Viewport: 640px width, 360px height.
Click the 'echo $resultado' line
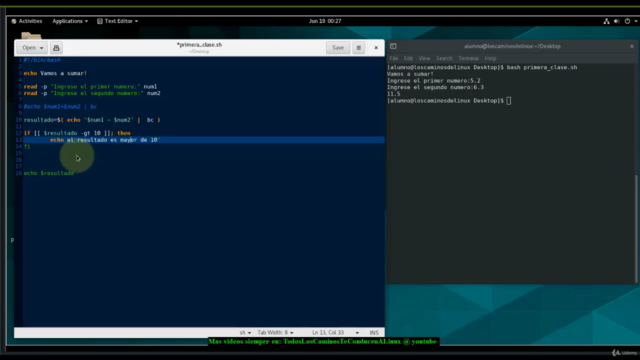click(49, 173)
